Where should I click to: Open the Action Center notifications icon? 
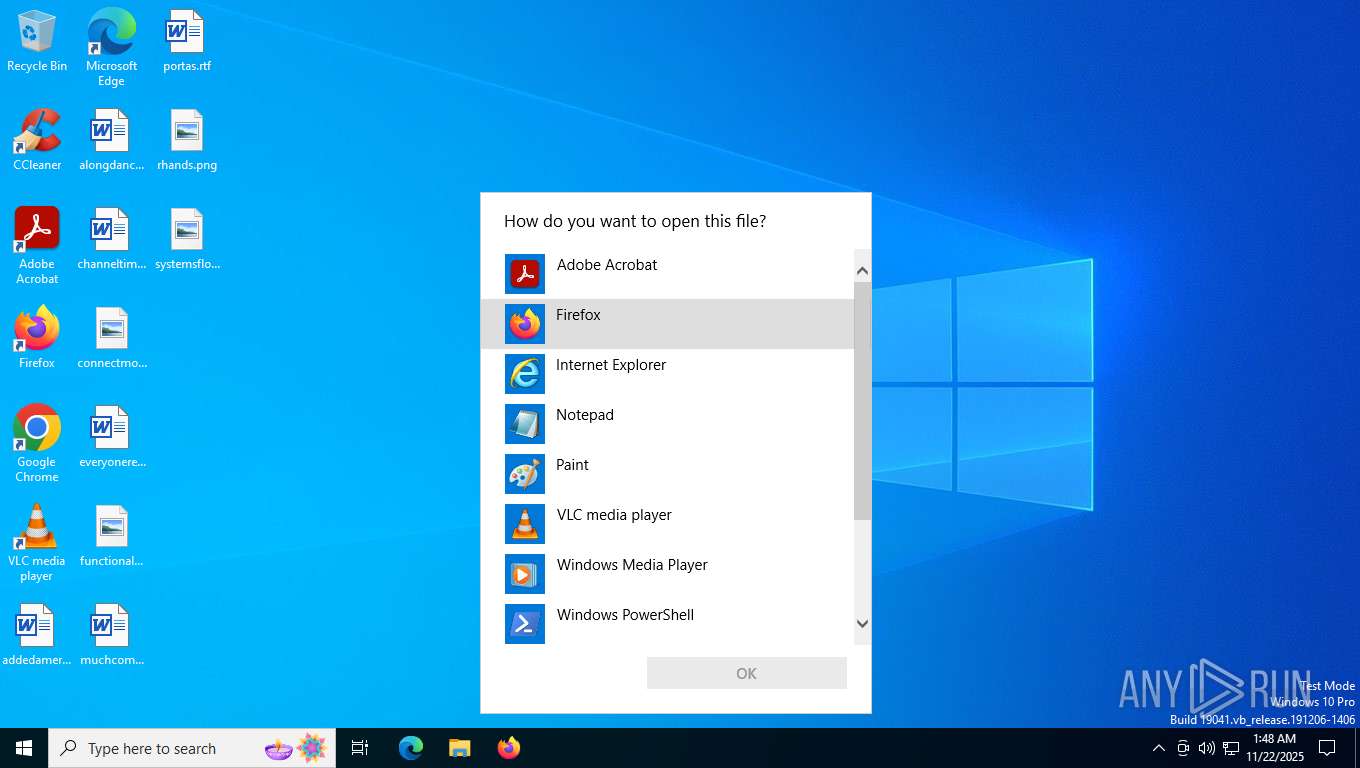pos(1327,748)
